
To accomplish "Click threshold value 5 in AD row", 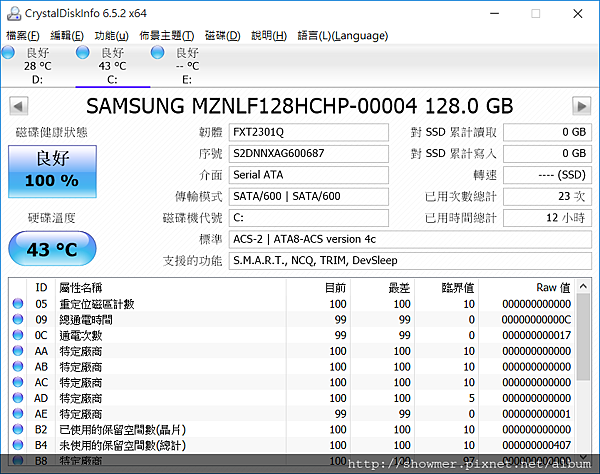I will coord(471,398).
